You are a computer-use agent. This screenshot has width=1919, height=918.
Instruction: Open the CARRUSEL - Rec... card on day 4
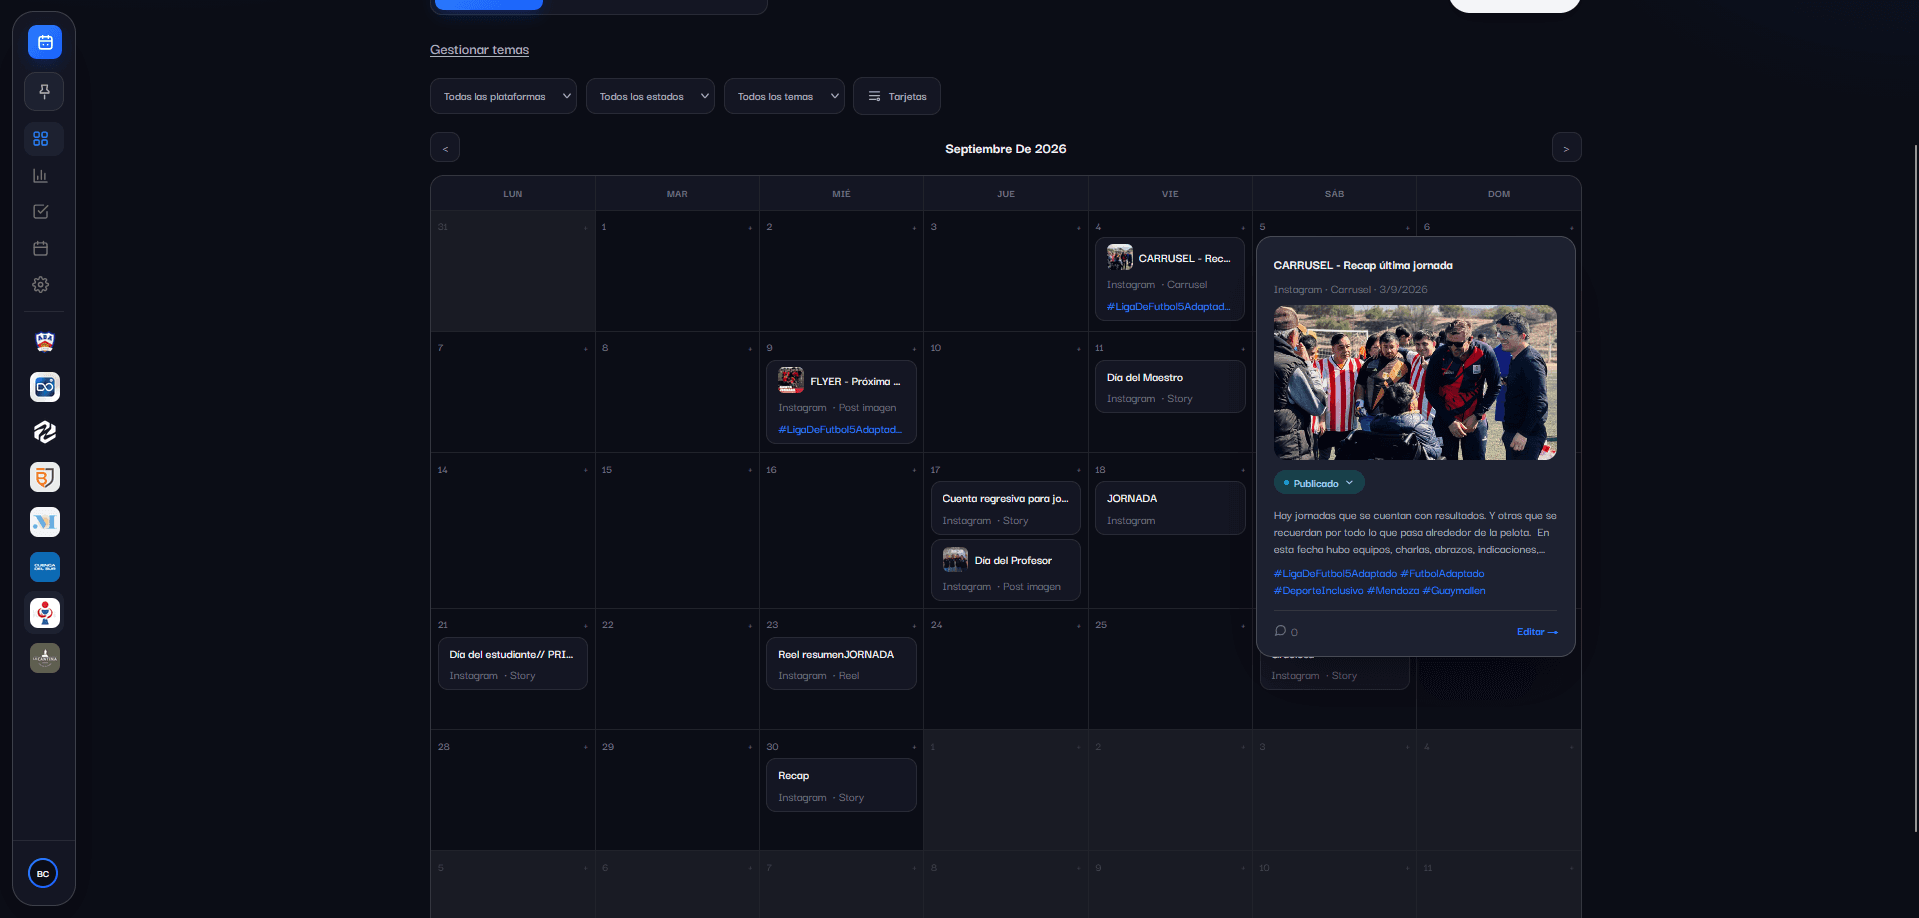[1170, 279]
